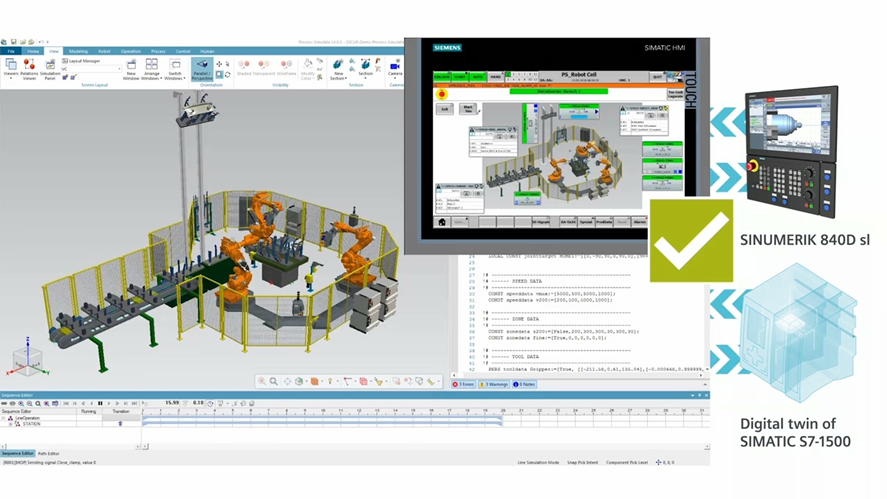Click the Zoom to Fit icon in Sequence Editor
This screenshot has width=887, height=499.
(38, 403)
